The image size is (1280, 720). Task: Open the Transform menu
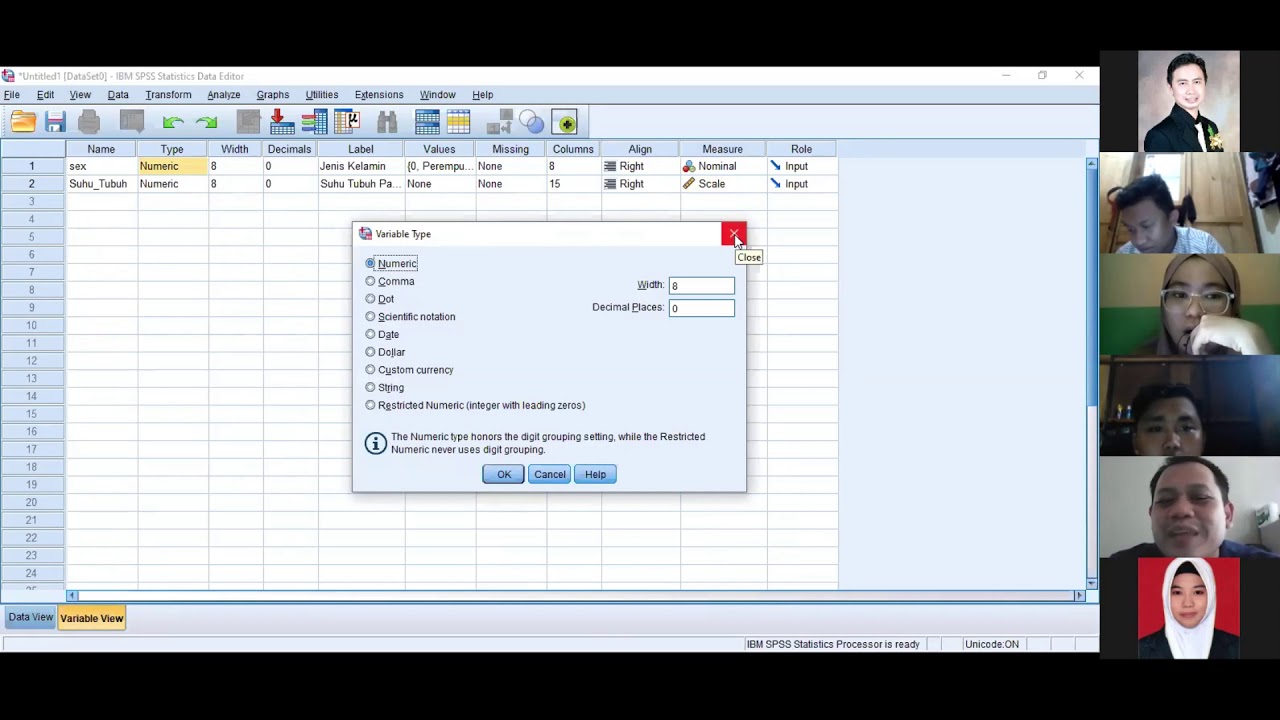tap(168, 95)
